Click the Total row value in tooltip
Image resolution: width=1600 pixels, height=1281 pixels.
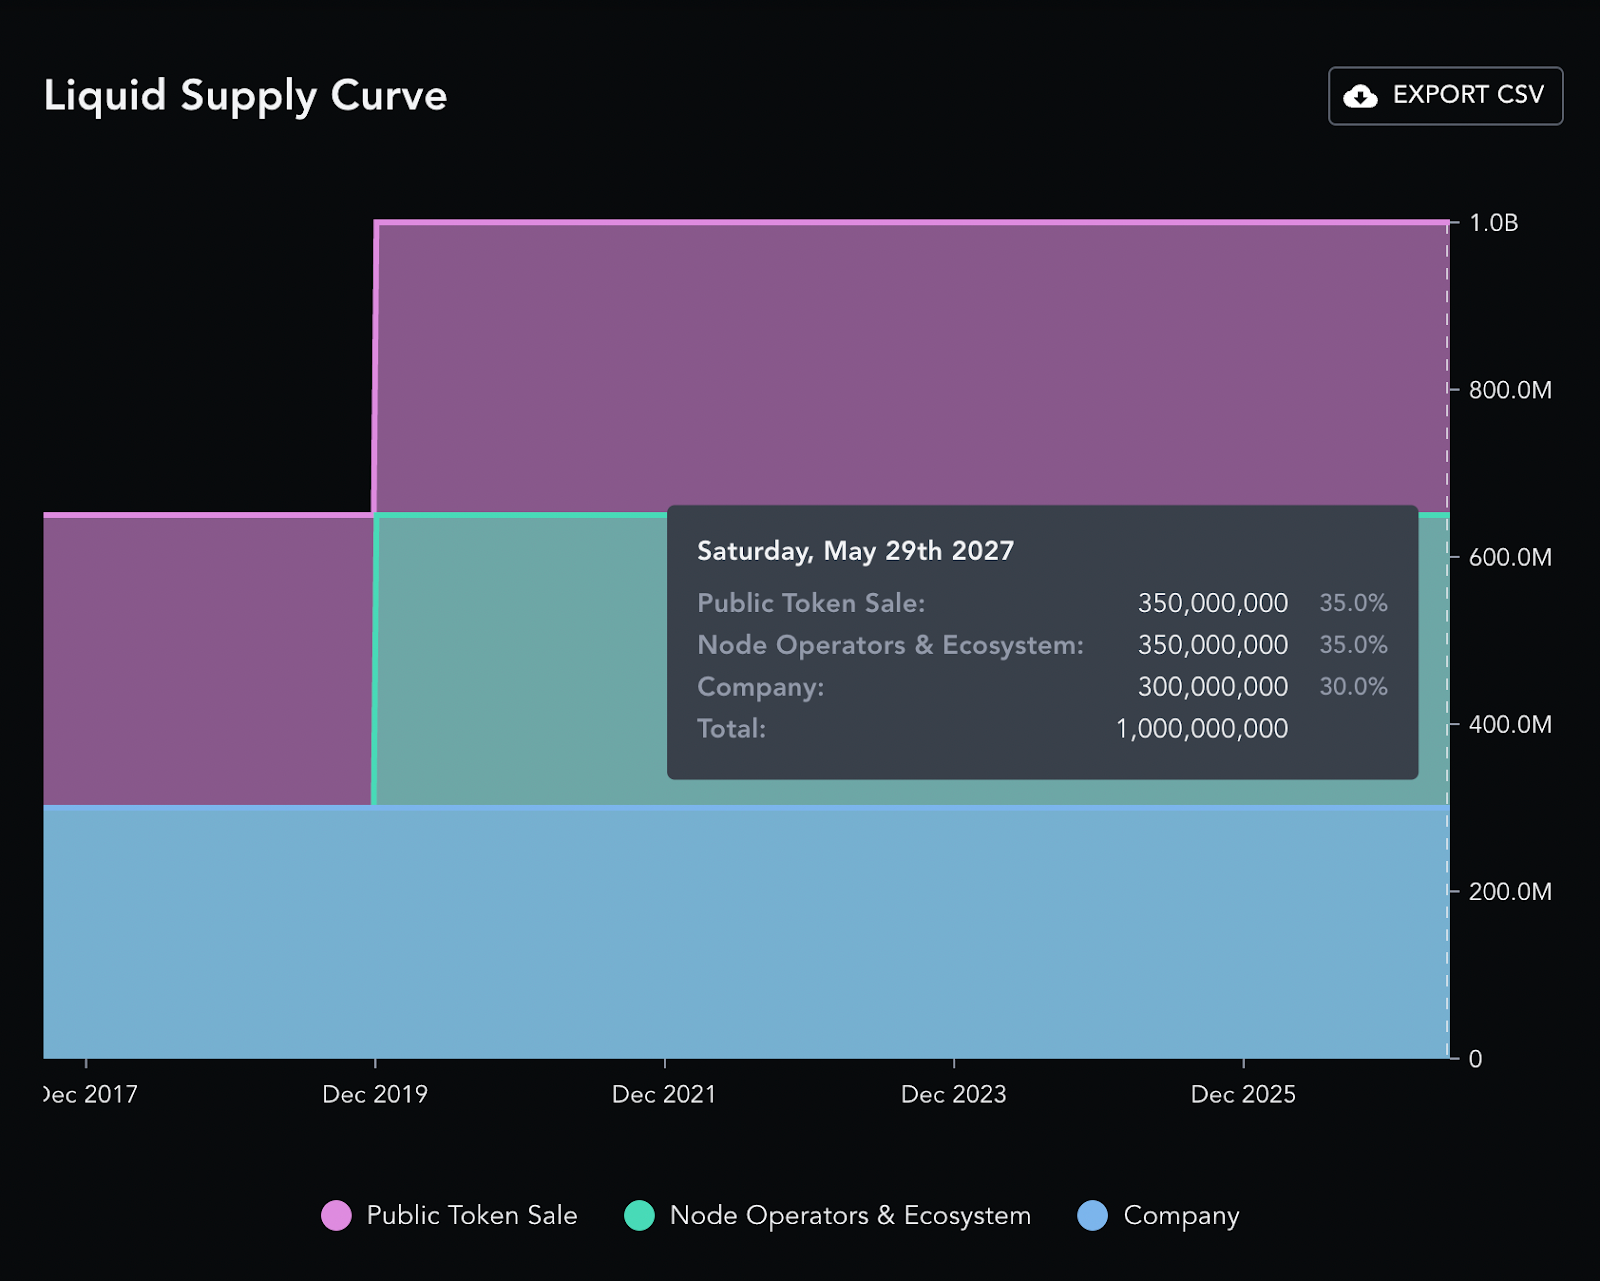coord(1201,729)
